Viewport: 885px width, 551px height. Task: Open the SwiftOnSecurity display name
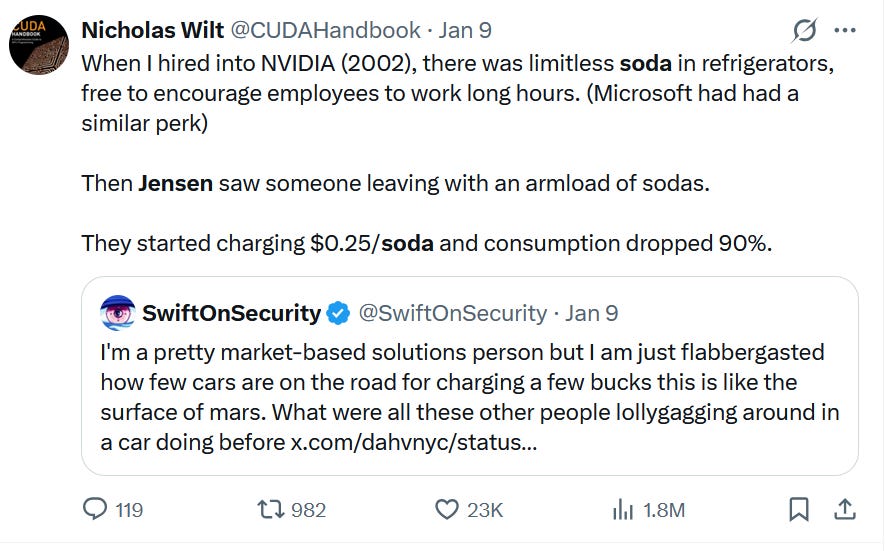(x=231, y=313)
